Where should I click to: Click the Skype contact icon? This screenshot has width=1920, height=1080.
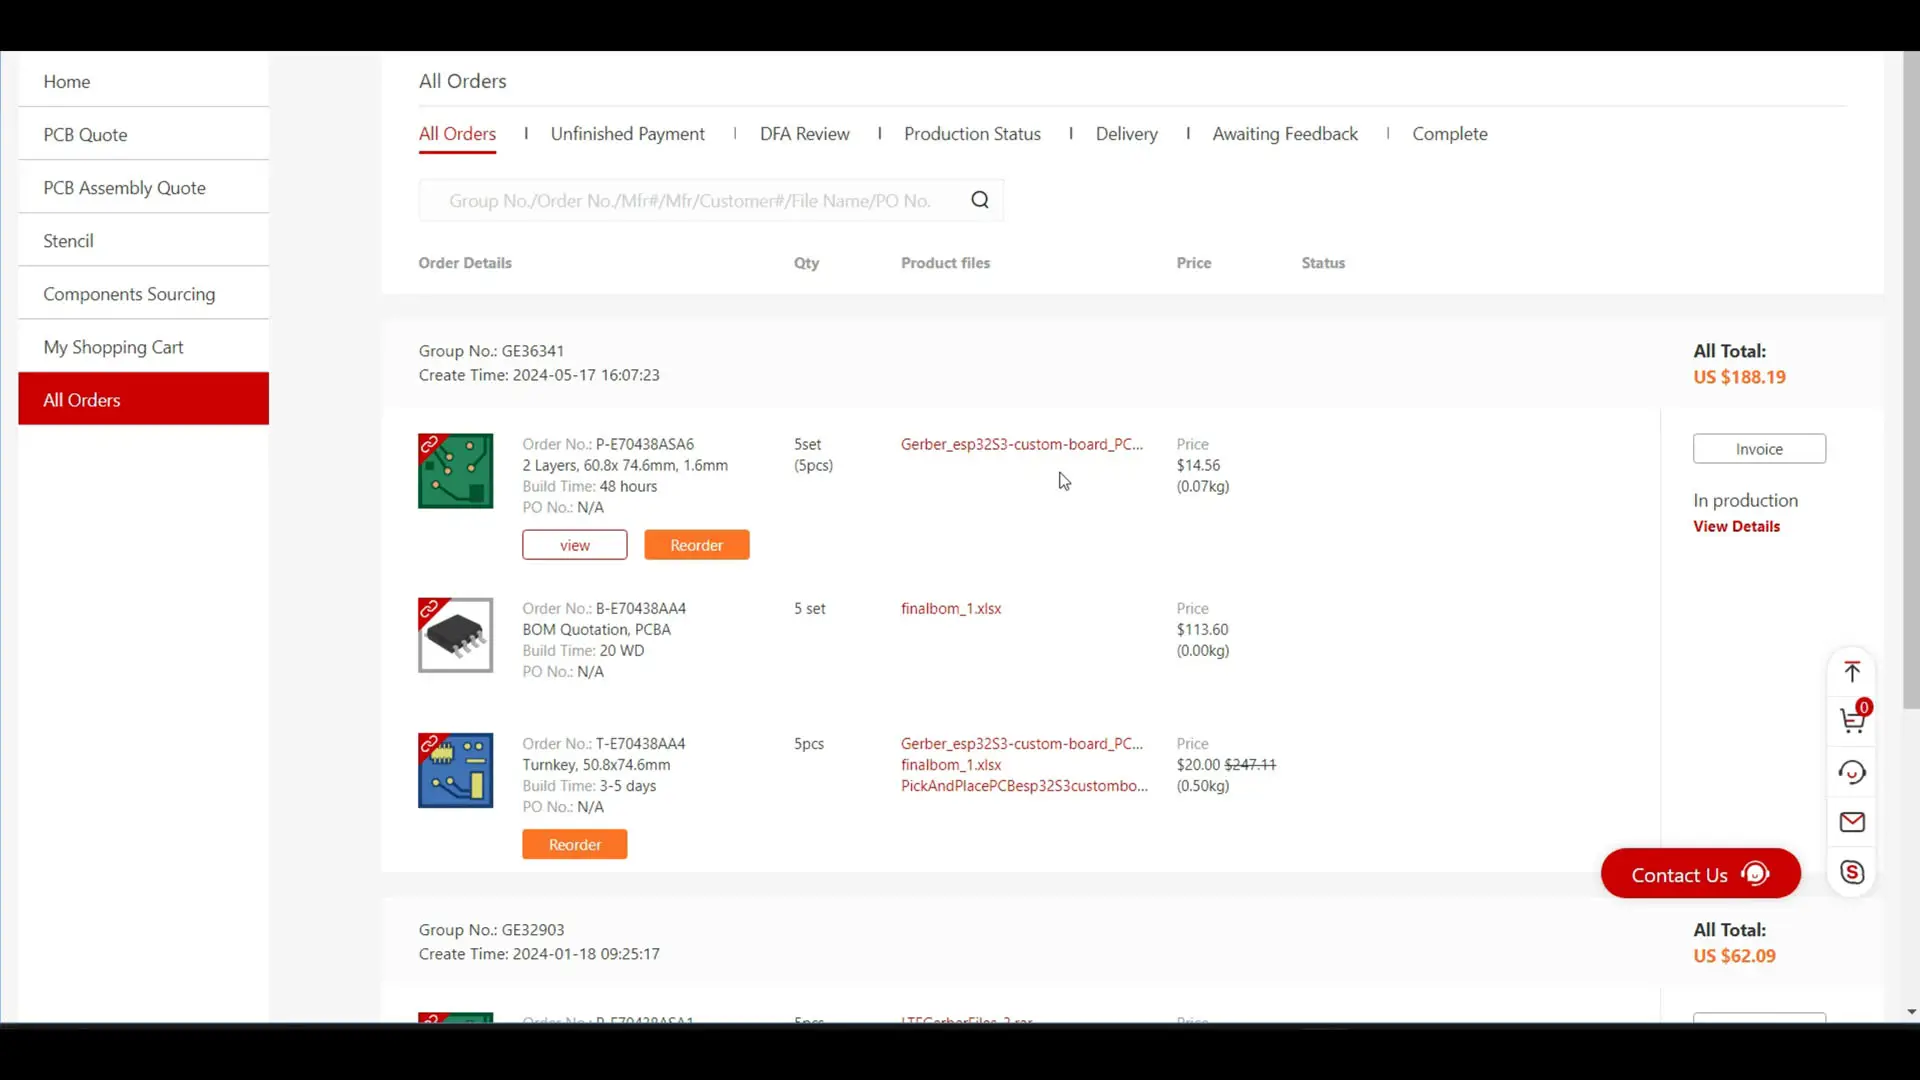(1852, 872)
